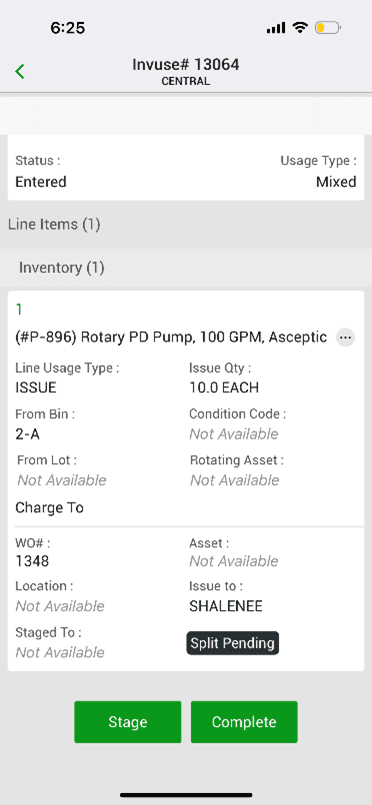Tap the Mixed usage type value

336,182
